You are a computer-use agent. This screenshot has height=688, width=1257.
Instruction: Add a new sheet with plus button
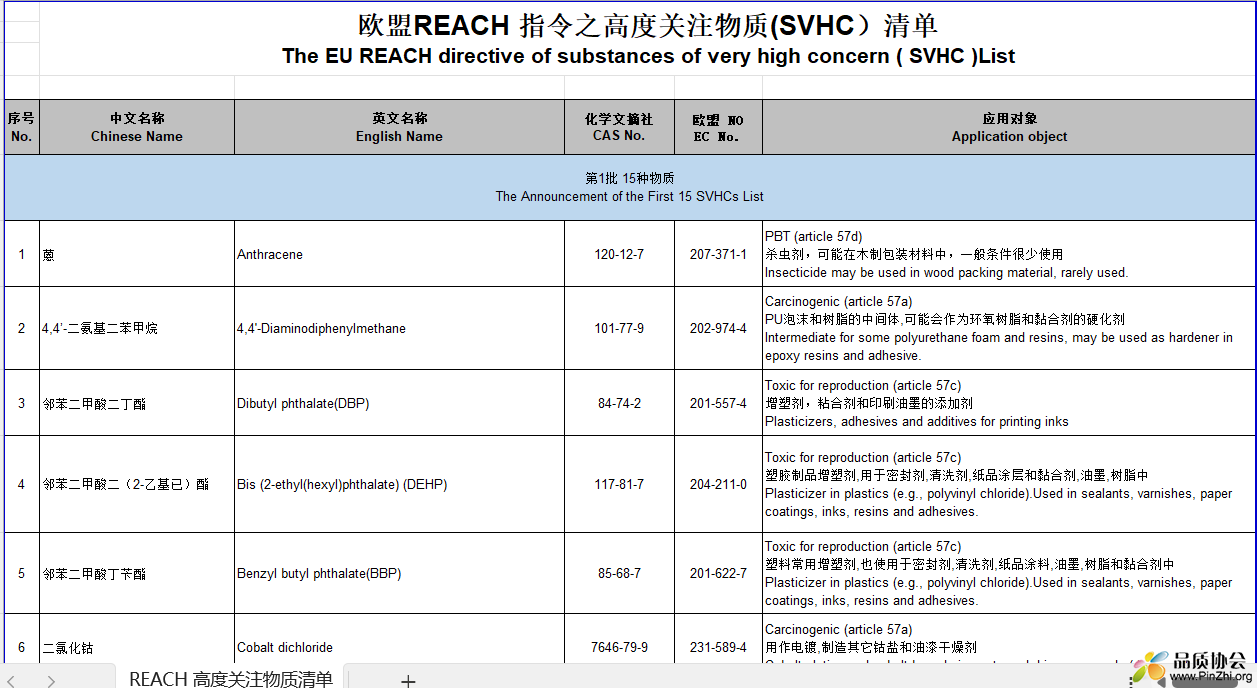tap(407, 680)
